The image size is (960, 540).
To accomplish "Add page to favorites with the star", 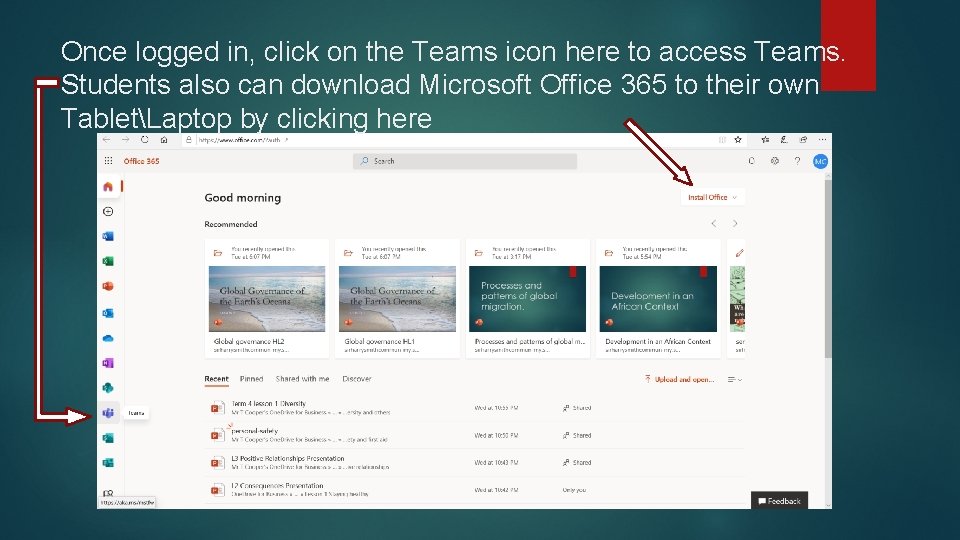I will pyautogui.click(x=738, y=140).
